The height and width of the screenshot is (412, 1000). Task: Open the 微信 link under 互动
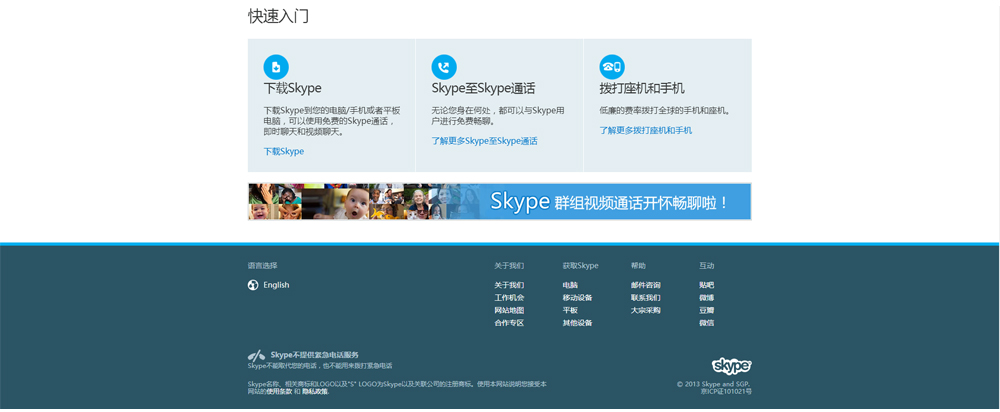click(x=707, y=323)
